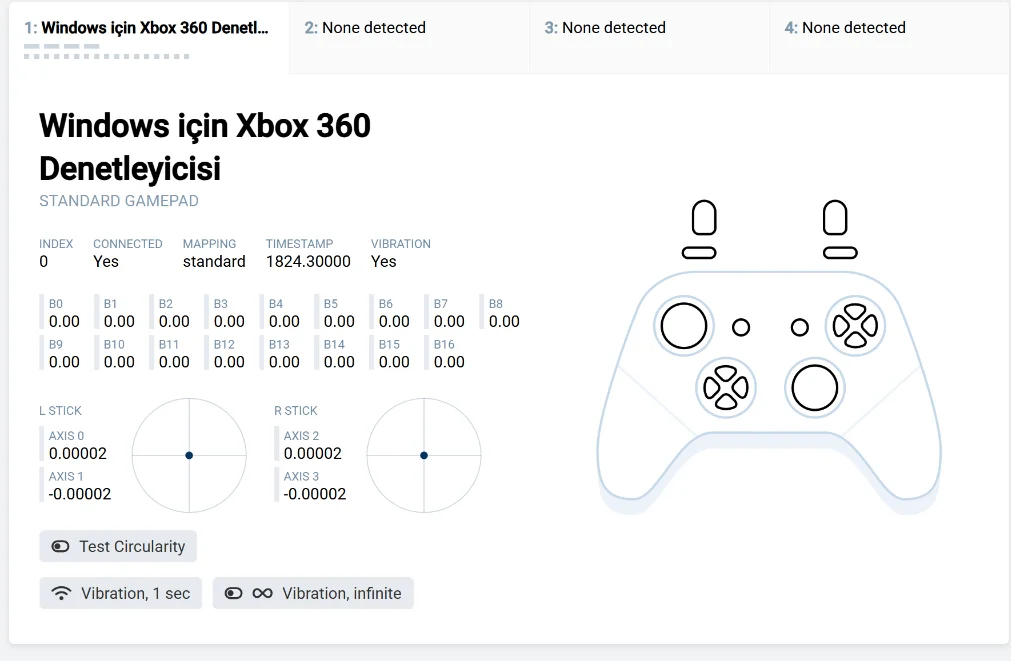Click the right analog stick on the diagram
This screenshot has height=661, width=1011.
pos(814,388)
